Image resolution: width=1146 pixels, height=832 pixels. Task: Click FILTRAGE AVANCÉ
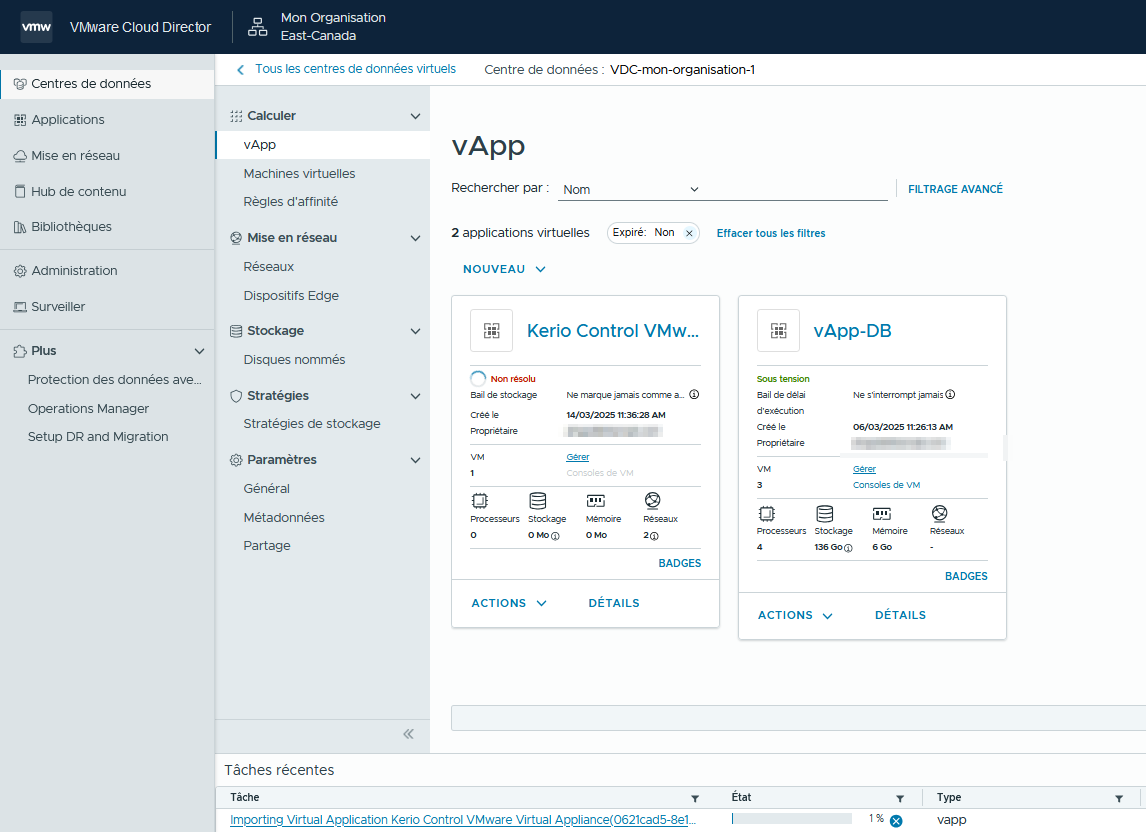(x=955, y=189)
